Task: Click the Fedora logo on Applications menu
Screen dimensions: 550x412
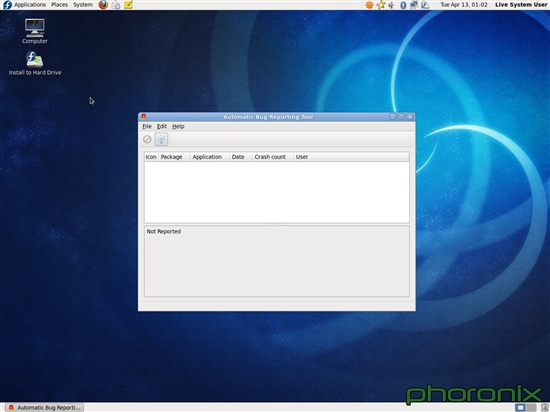Action: click(x=7, y=5)
